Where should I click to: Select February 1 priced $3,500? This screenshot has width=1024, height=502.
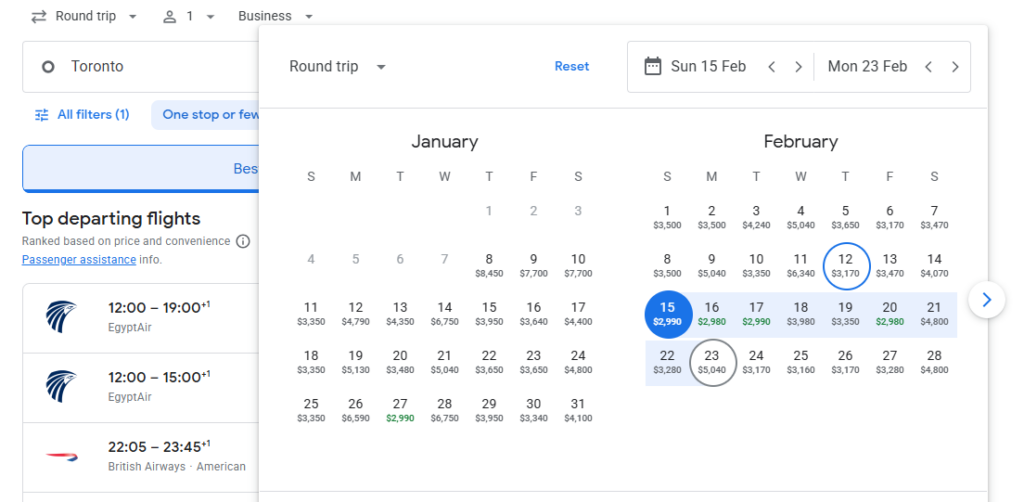point(667,217)
